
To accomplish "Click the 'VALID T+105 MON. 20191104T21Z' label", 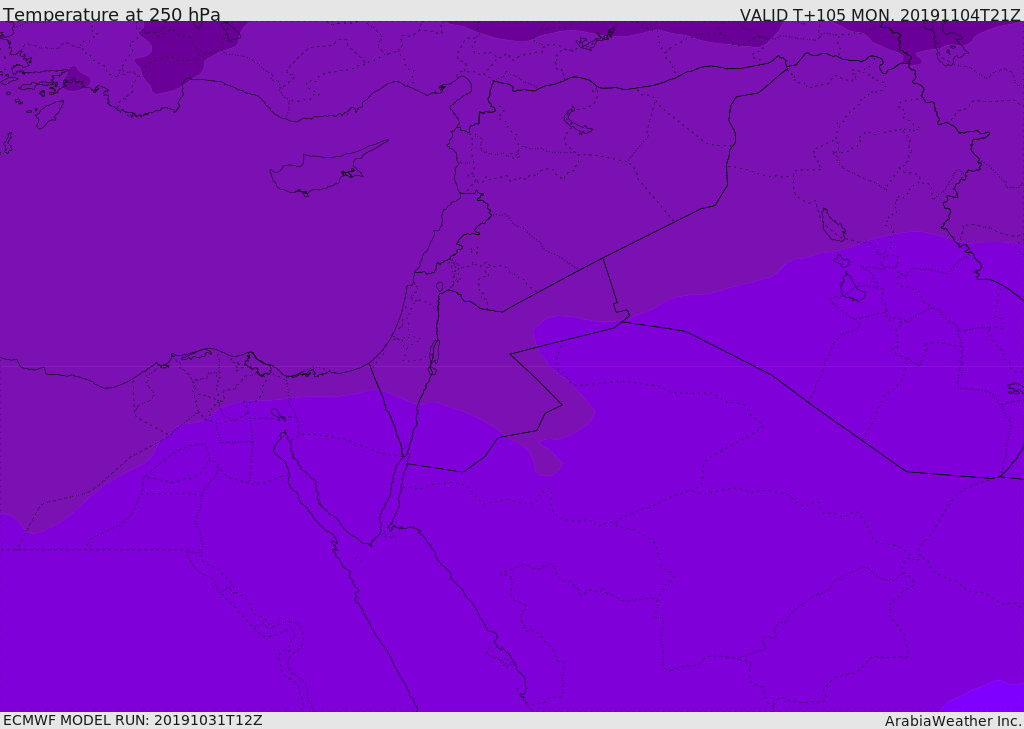I will [880, 15].
